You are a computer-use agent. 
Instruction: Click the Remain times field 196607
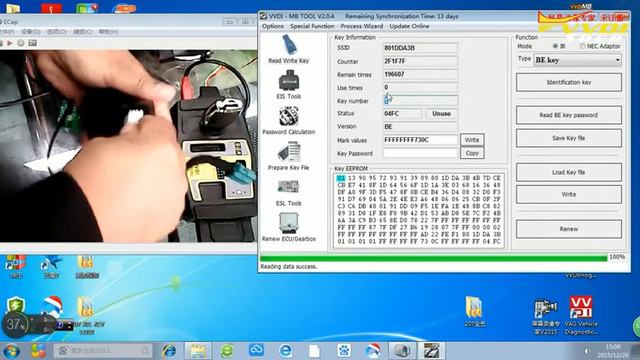pyautogui.click(x=420, y=74)
